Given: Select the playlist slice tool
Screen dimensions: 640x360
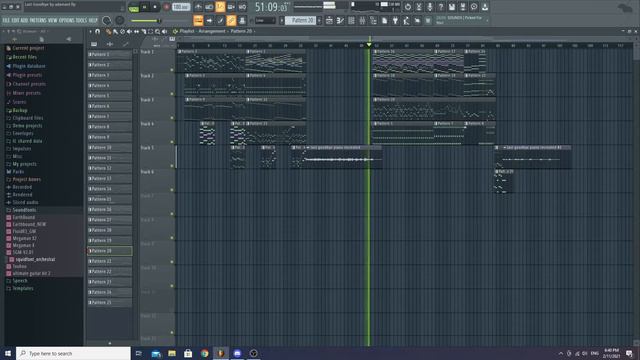Looking at the screenshot, I should (x=144, y=31).
